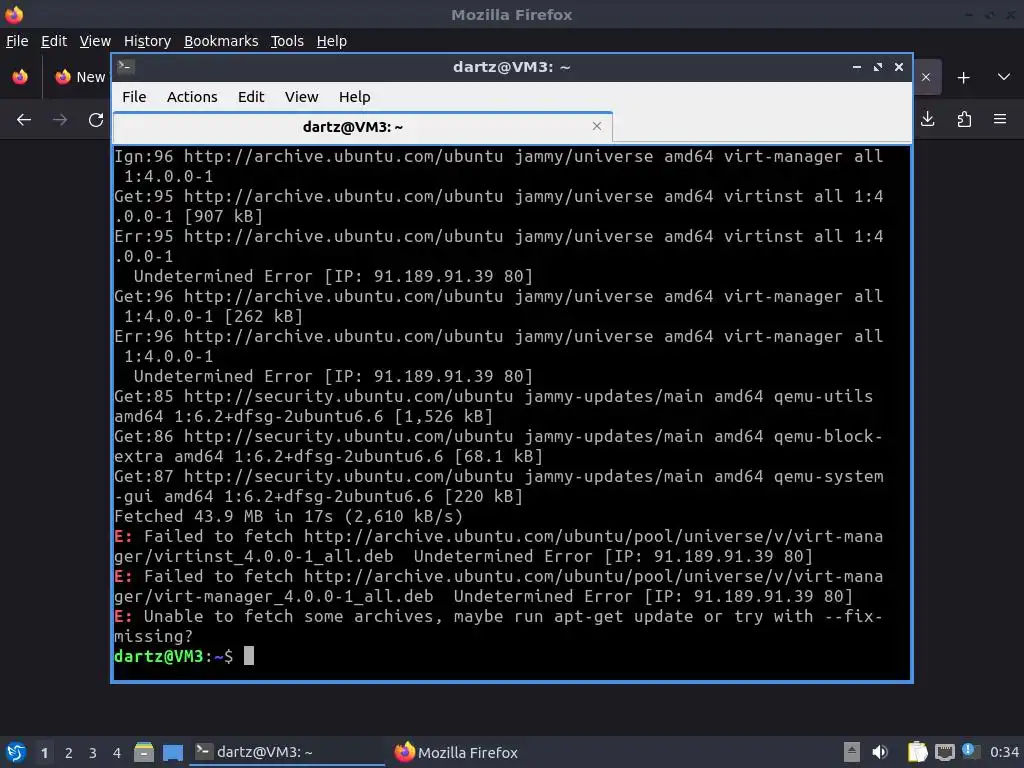The height and width of the screenshot is (768, 1024).
Task: Open Firefox View menu
Action: coord(95,41)
